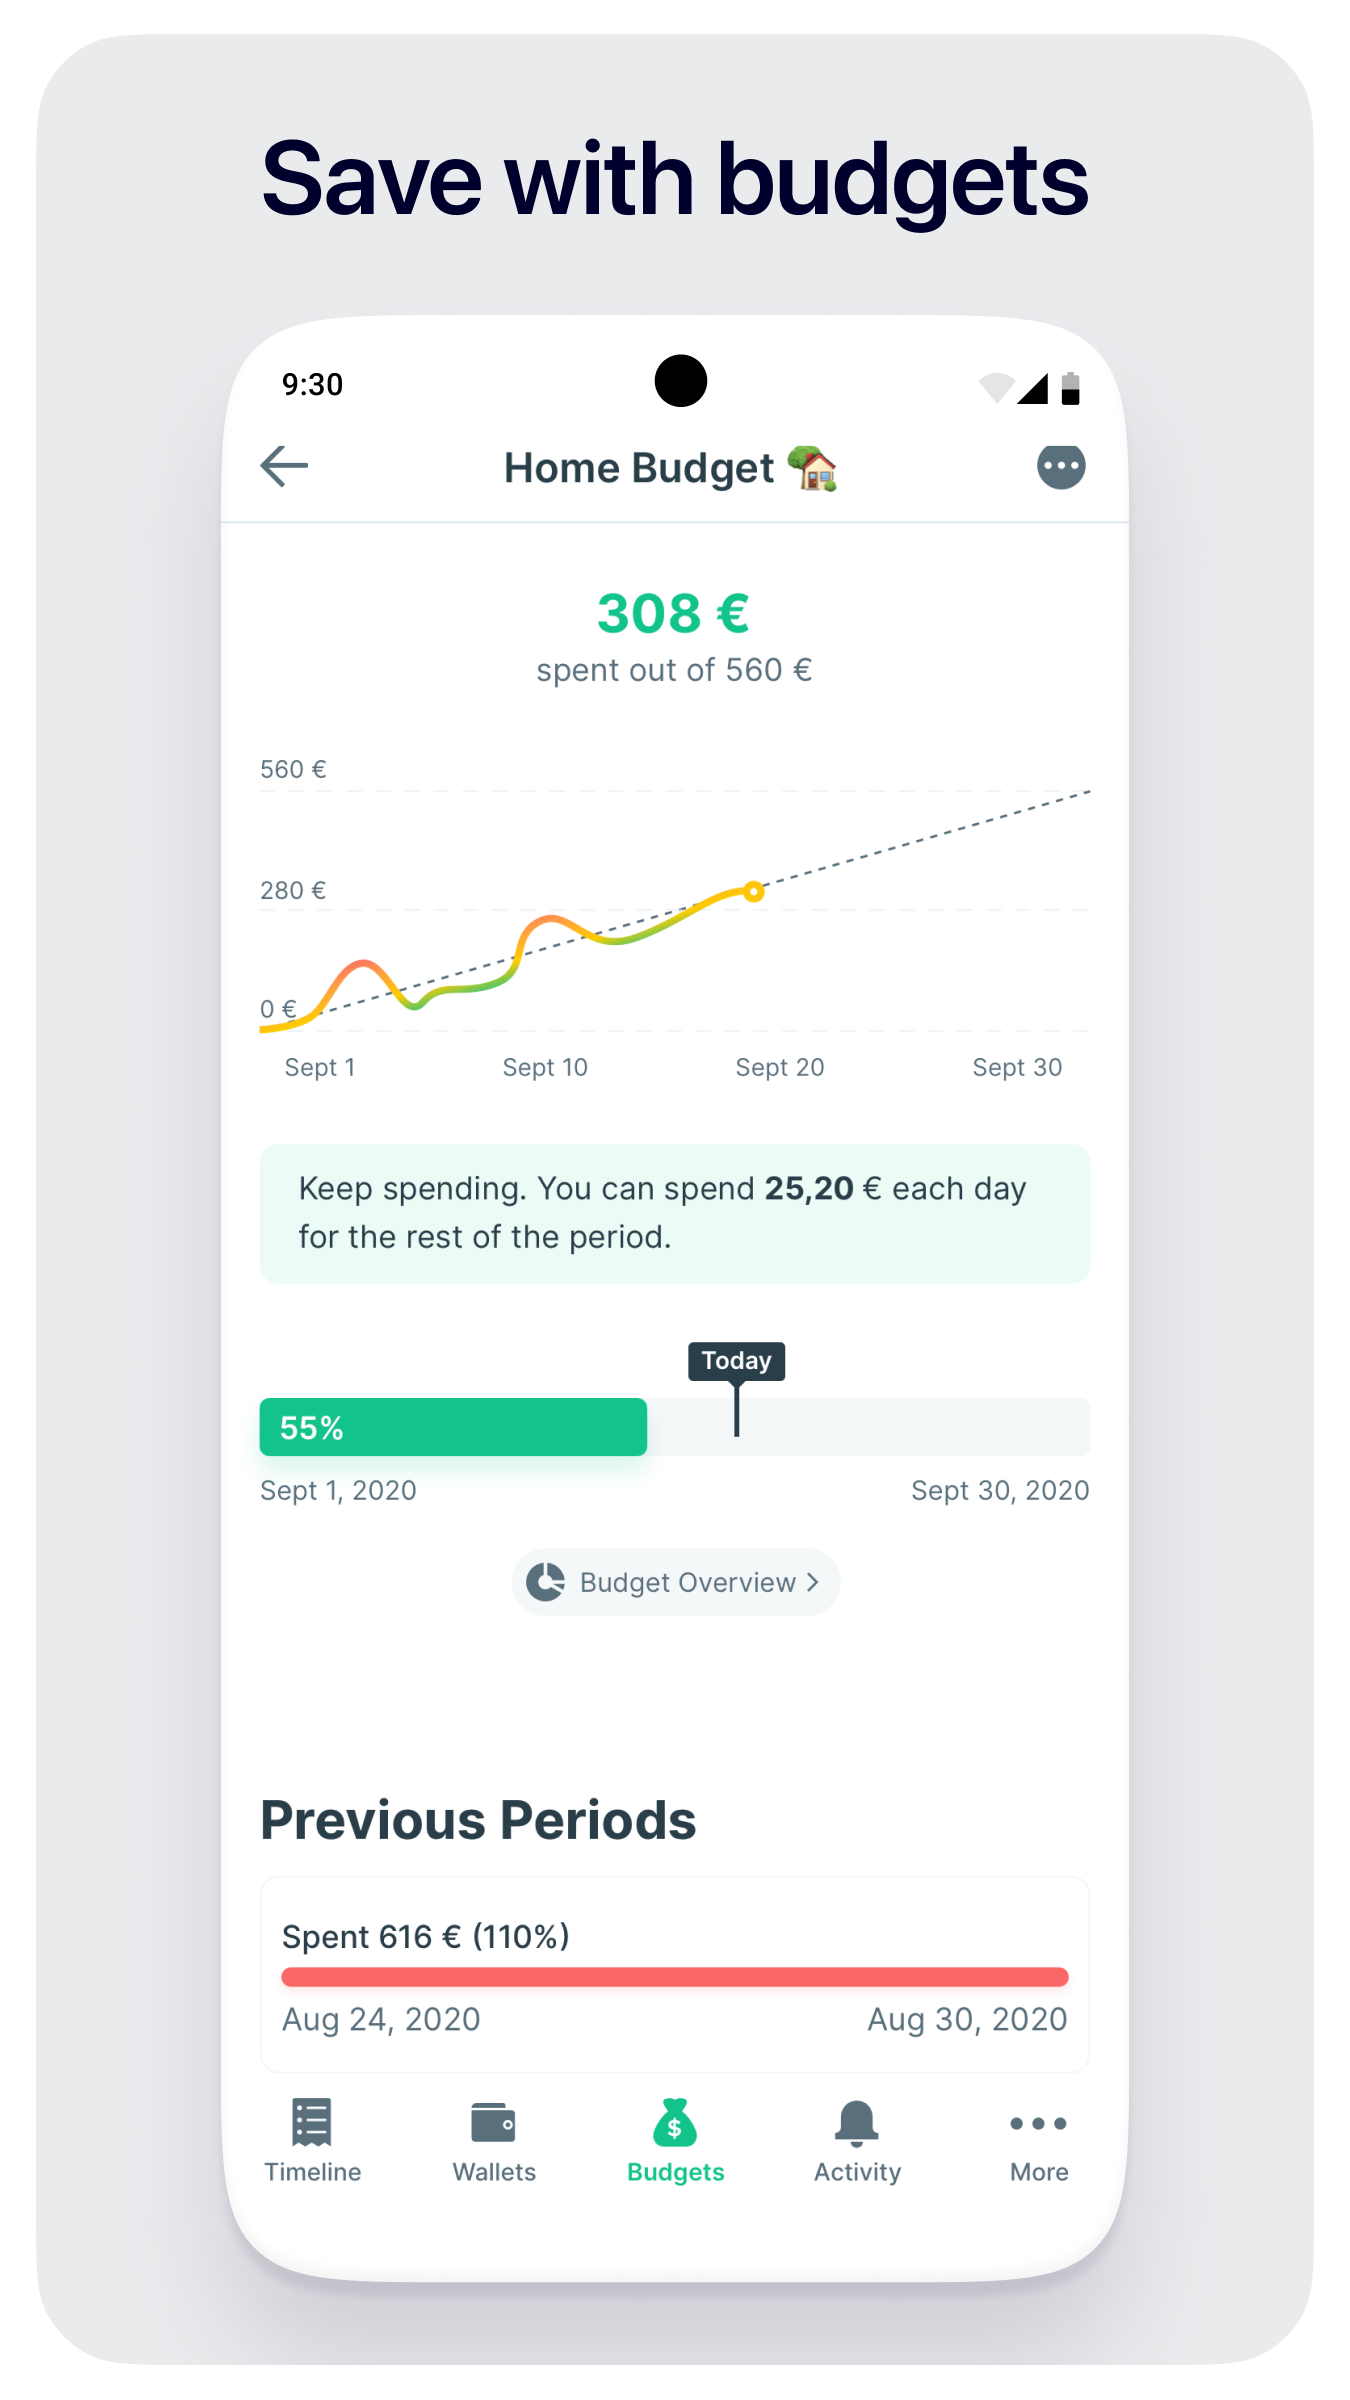Open the Timeline receipt icon
The height and width of the screenshot is (2400, 1350).
[x=310, y=2123]
